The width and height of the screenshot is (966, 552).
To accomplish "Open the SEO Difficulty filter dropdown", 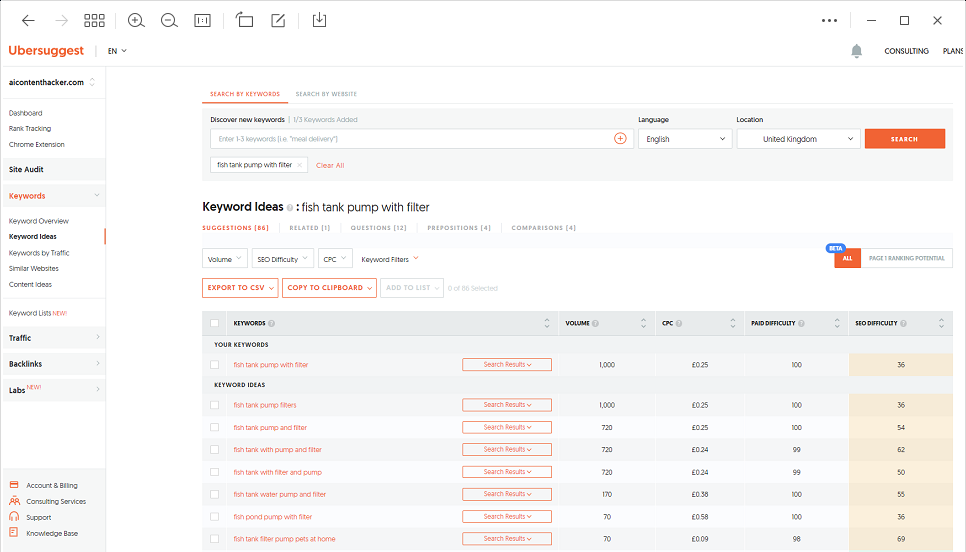I will click(282, 259).
